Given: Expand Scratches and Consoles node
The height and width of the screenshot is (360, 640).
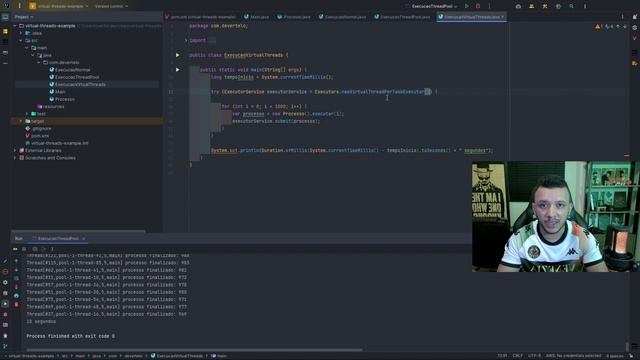Looking at the screenshot, I should pyautogui.click(x=15, y=158).
